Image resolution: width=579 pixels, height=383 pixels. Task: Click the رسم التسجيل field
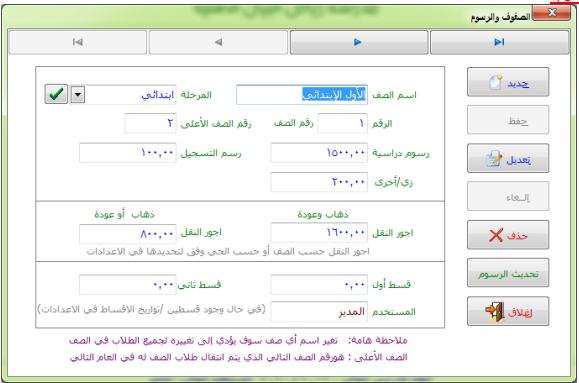(128, 153)
